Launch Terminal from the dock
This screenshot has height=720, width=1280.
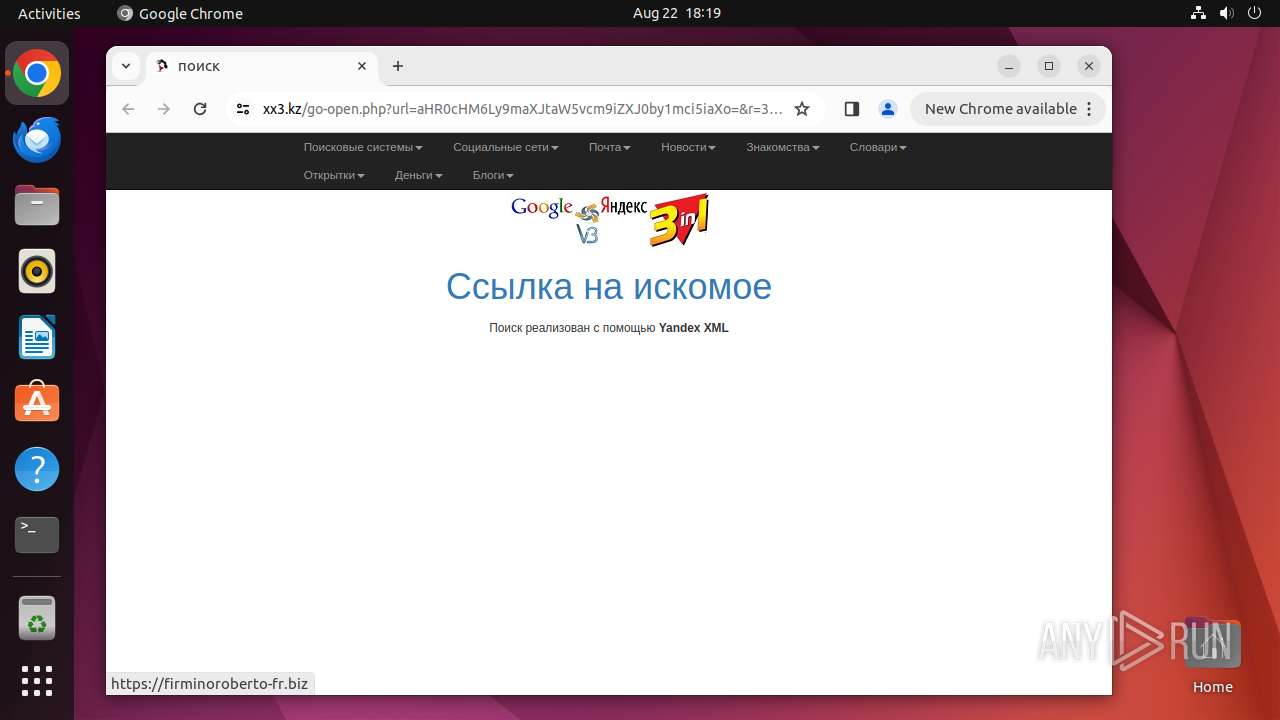pos(37,535)
